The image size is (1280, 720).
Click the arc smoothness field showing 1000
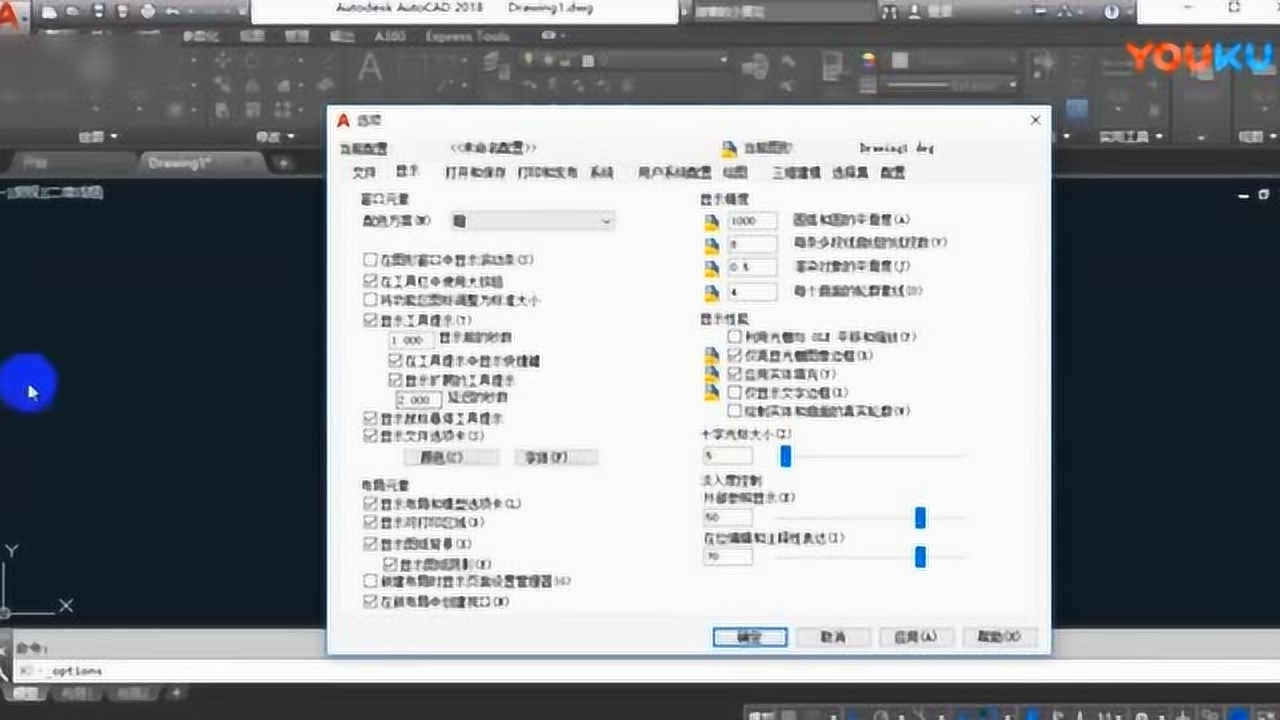[x=752, y=220]
